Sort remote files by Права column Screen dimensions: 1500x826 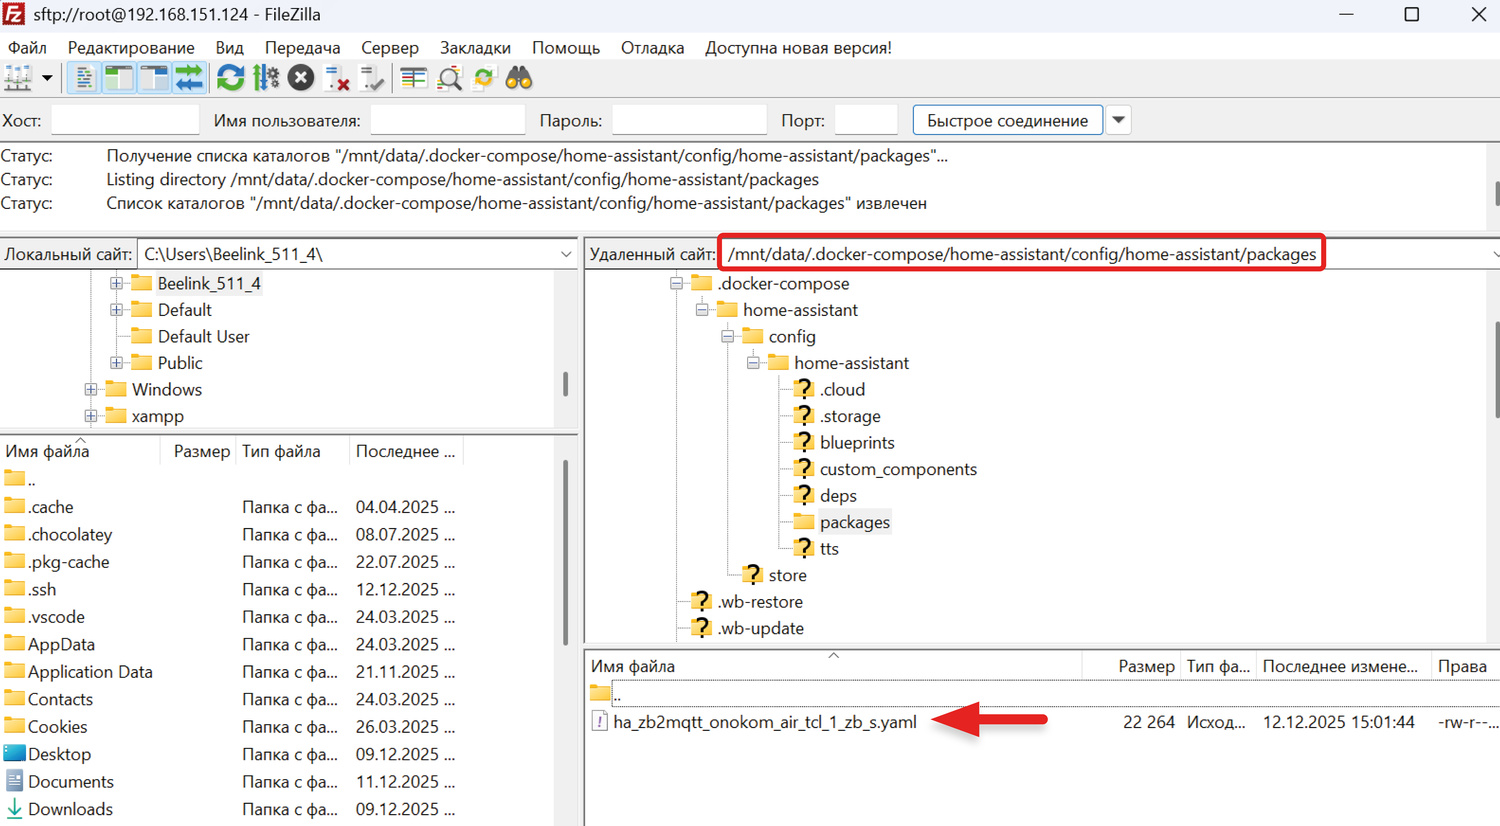click(x=1466, y=666)
